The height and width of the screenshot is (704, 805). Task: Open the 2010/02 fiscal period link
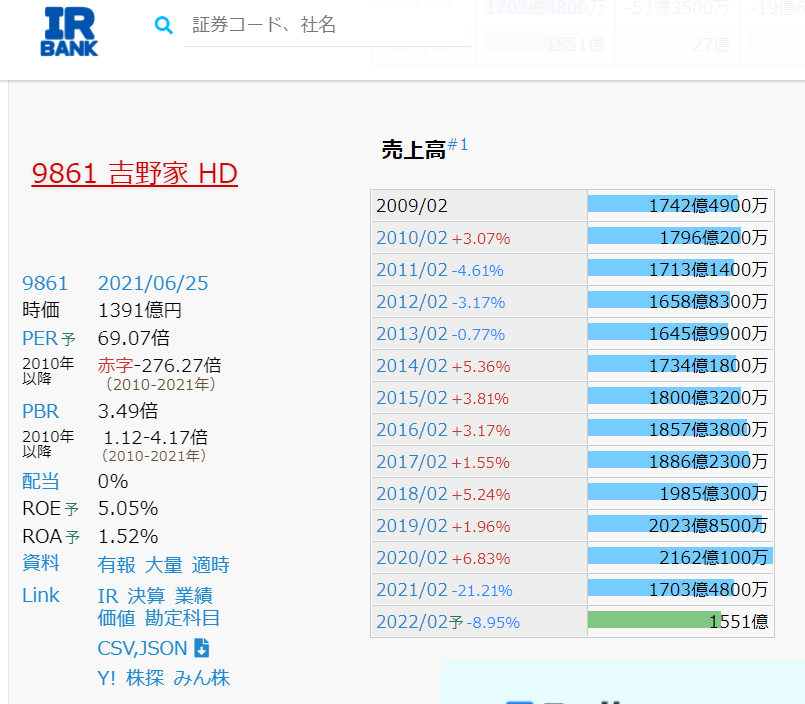[x=412, y=238]
